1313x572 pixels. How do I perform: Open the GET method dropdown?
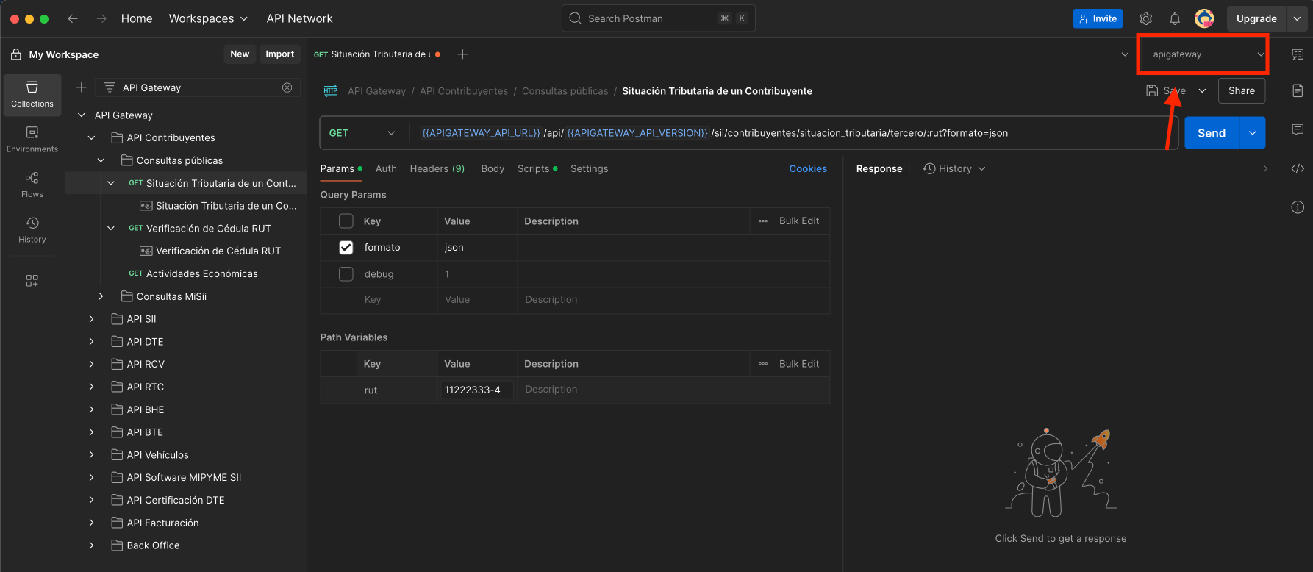(363, 133)
